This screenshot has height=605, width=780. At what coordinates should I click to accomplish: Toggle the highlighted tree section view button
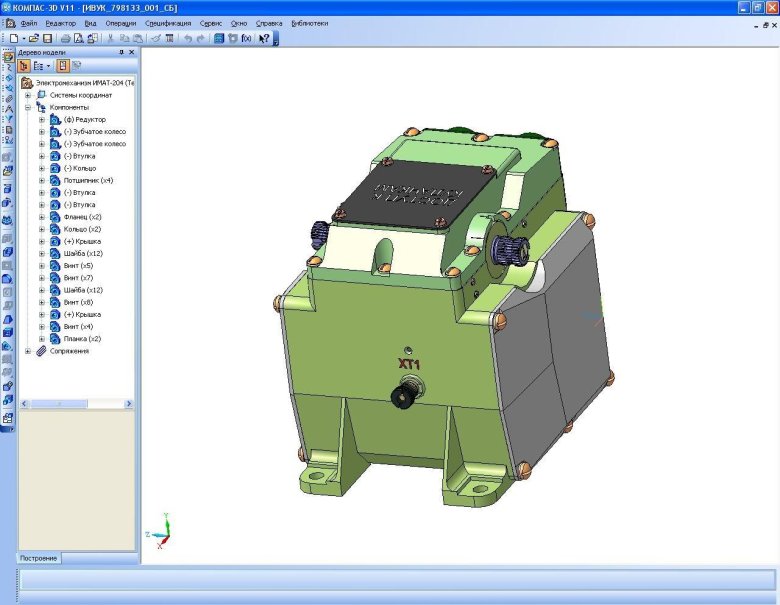[x=62, y=66]
